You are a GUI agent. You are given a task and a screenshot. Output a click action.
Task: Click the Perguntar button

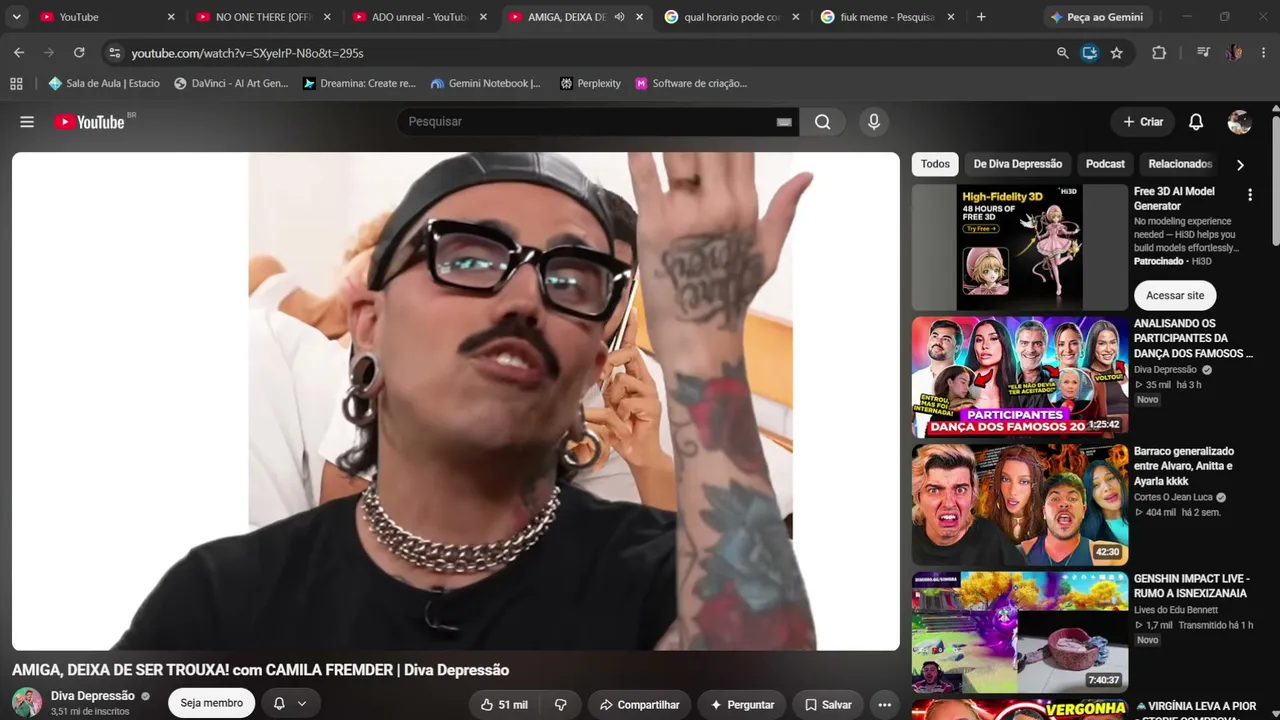click(742, 705)
